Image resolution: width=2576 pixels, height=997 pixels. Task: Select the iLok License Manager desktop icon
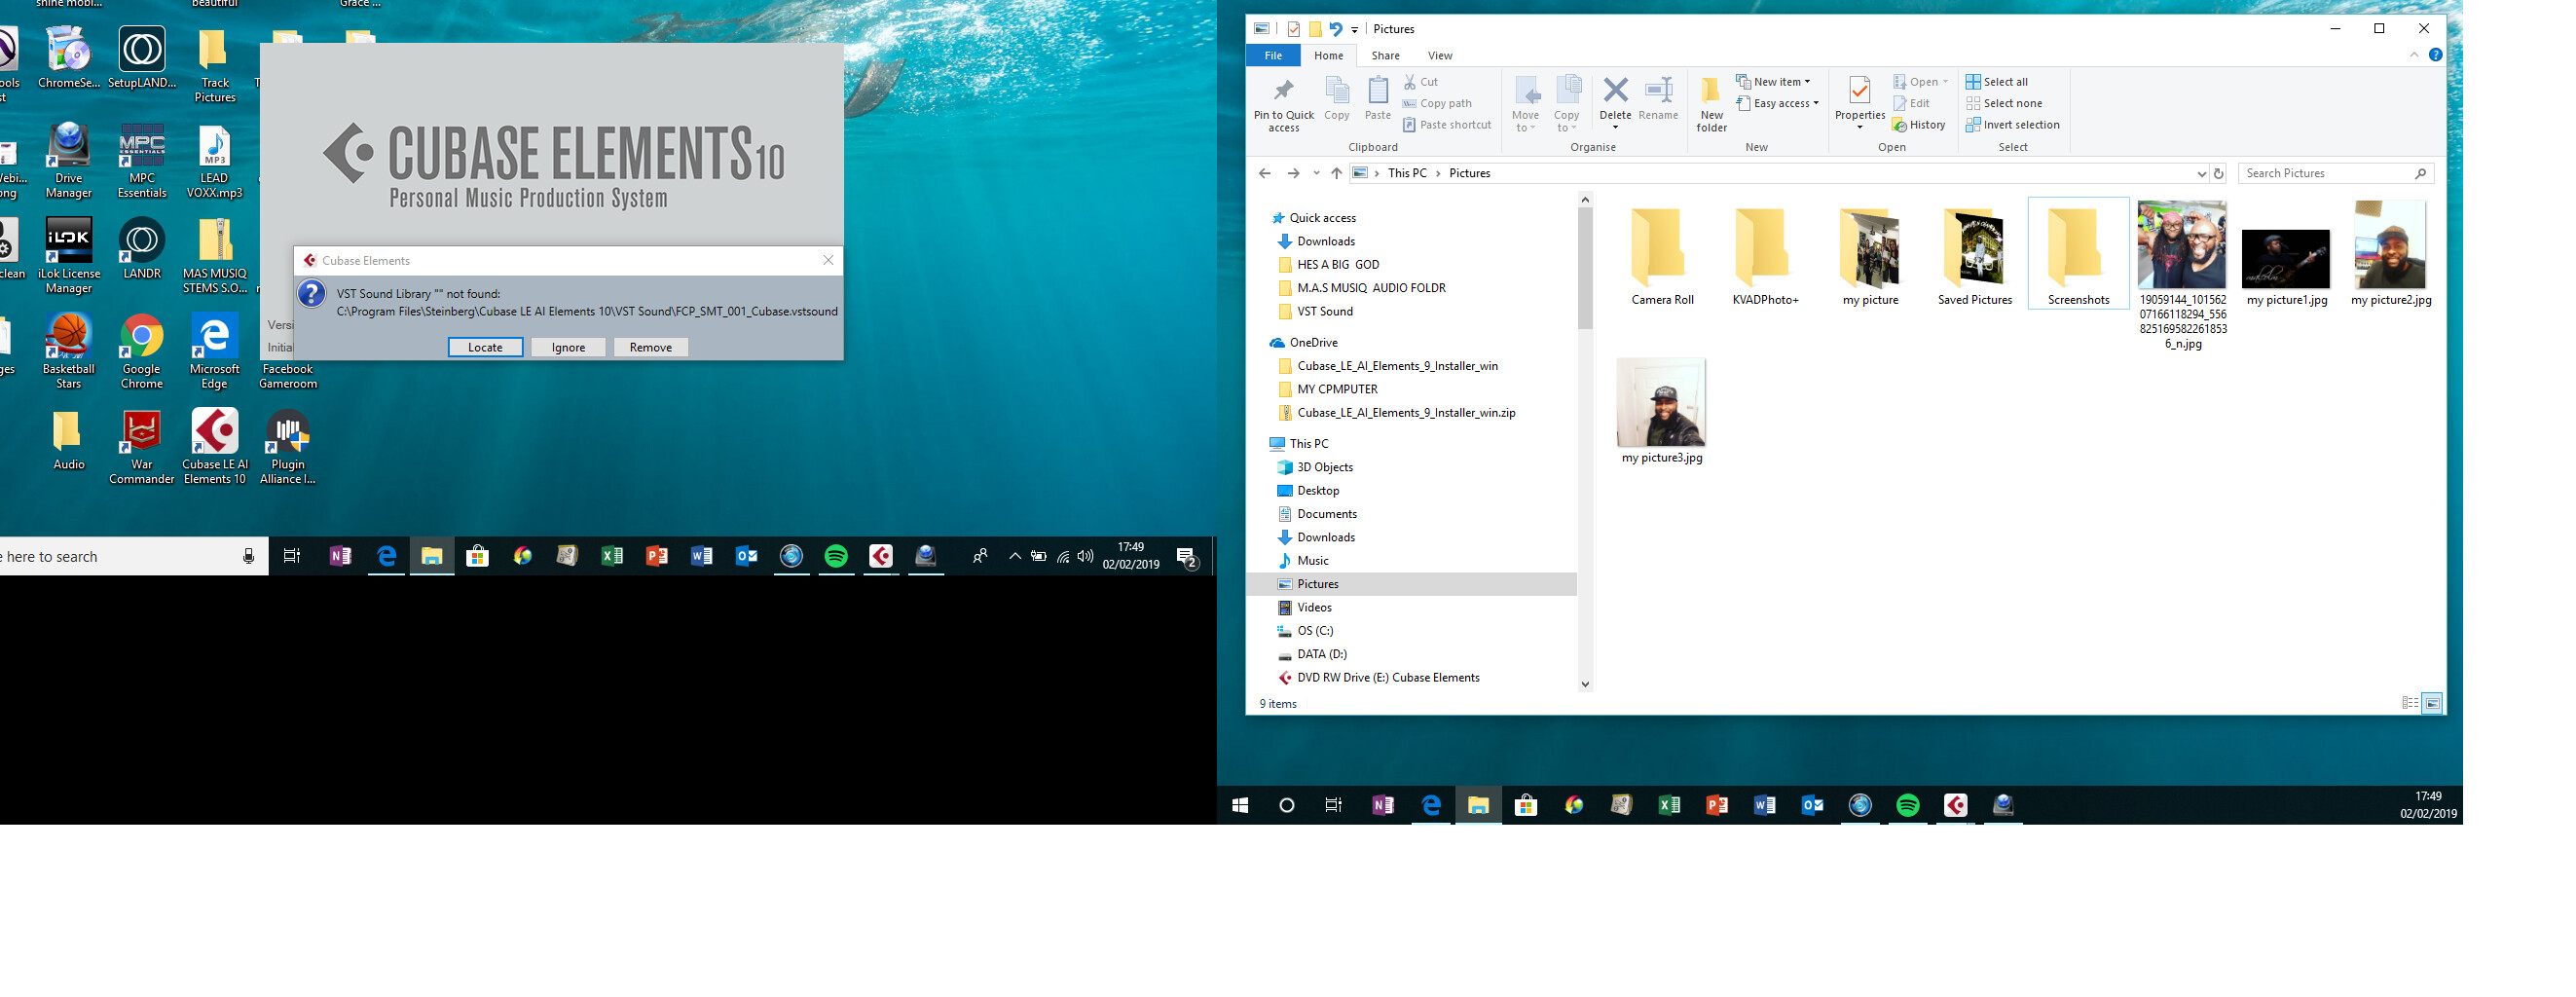[x=69, y=256]
